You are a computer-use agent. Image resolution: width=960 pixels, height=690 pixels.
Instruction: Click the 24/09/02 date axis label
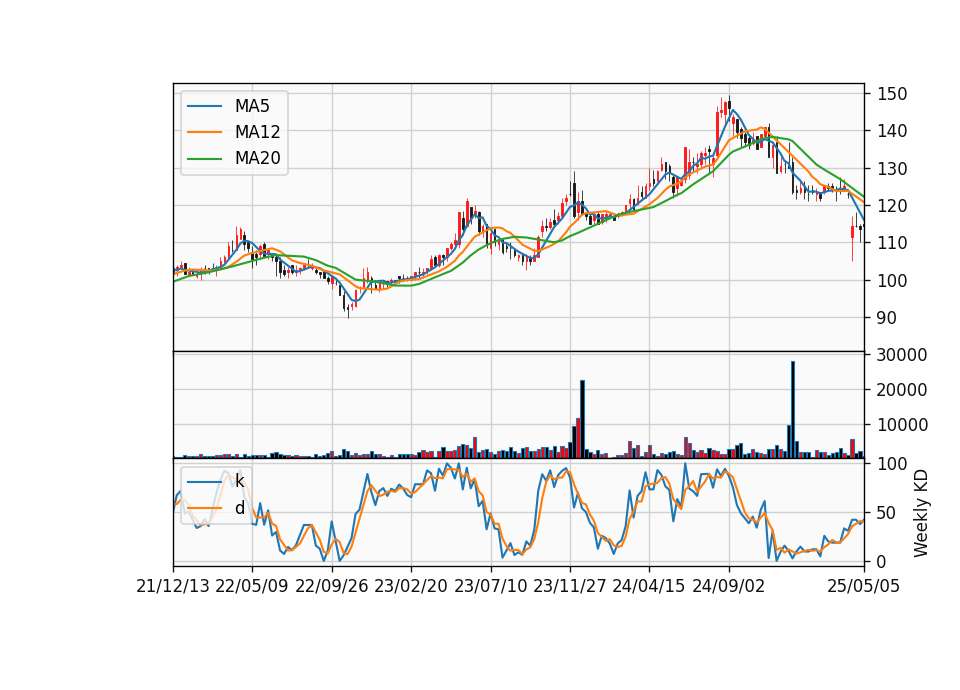click(729, 586)
